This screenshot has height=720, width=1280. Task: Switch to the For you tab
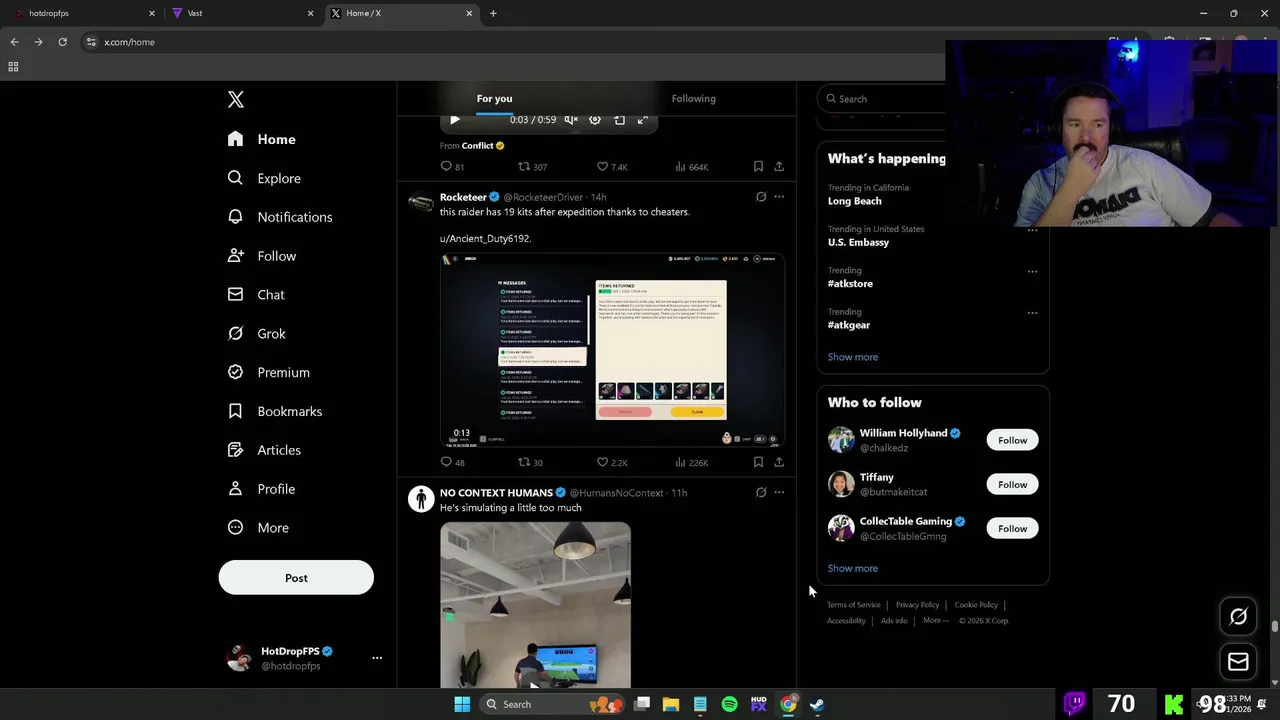pos(494,99)
